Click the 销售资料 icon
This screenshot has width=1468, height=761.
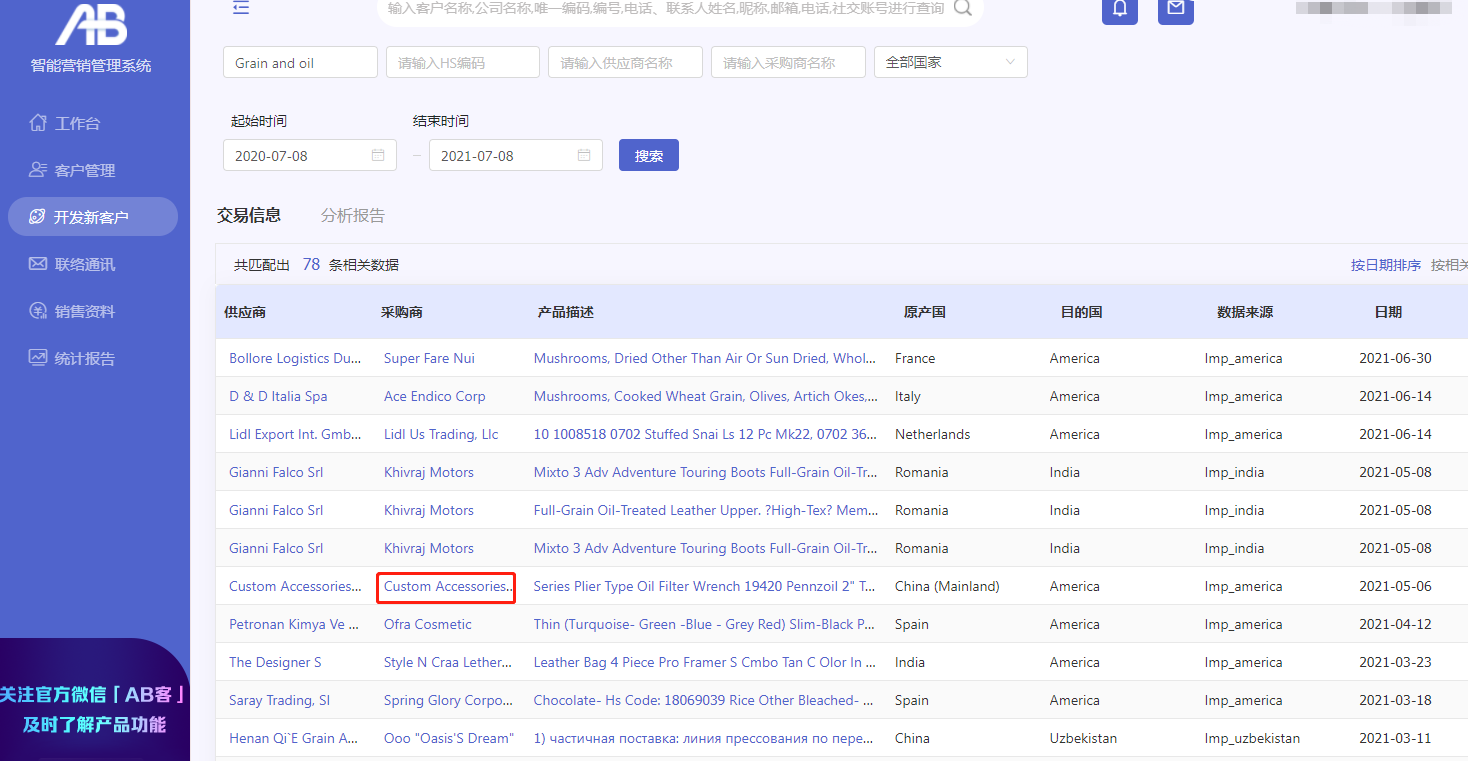tap(38, 311)
